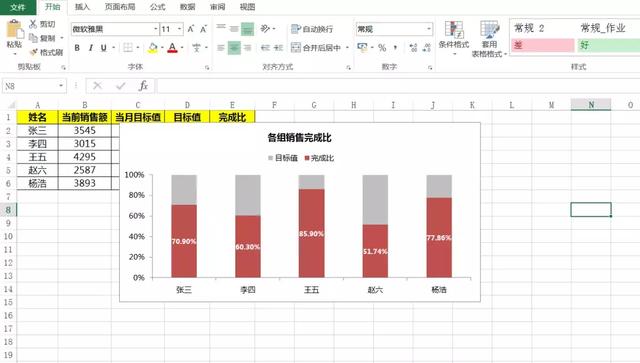This screenshot has width=640, height=363.
Task: Open Conditional Formatting menu
Action: coord(454,38)
